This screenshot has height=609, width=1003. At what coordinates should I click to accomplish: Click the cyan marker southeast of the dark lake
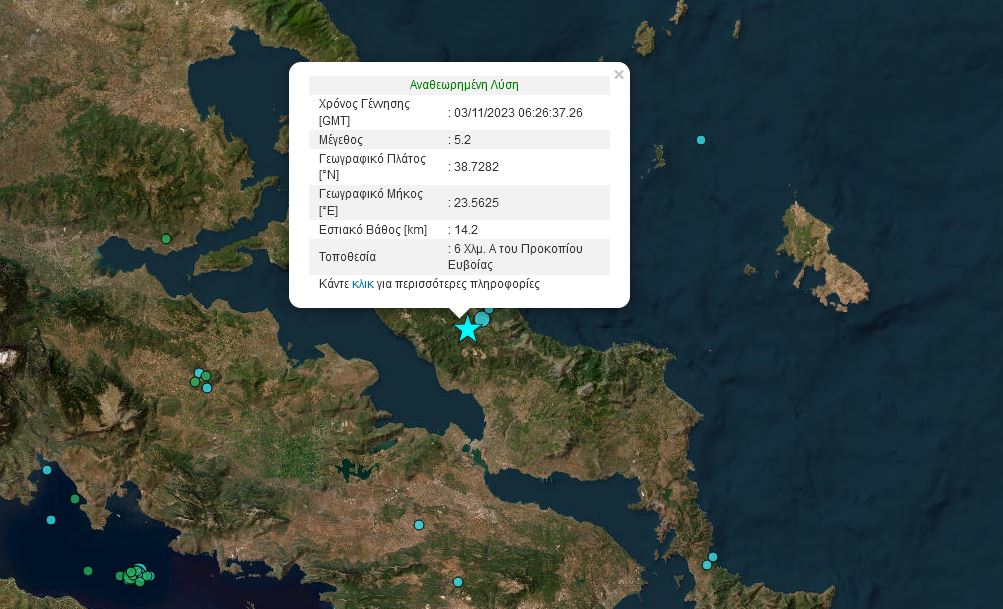pyautogui.click(x=419, y=525)
